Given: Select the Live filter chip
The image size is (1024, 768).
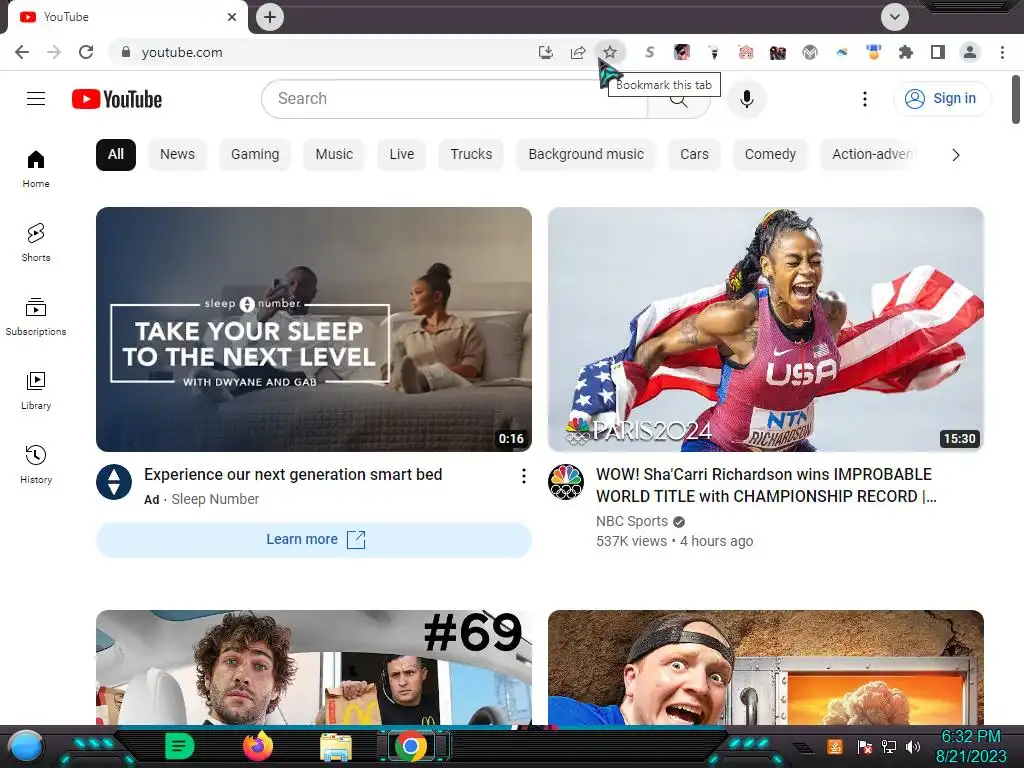Looking at the screenshot, I should pyautogui.click(x=402, y=155).
